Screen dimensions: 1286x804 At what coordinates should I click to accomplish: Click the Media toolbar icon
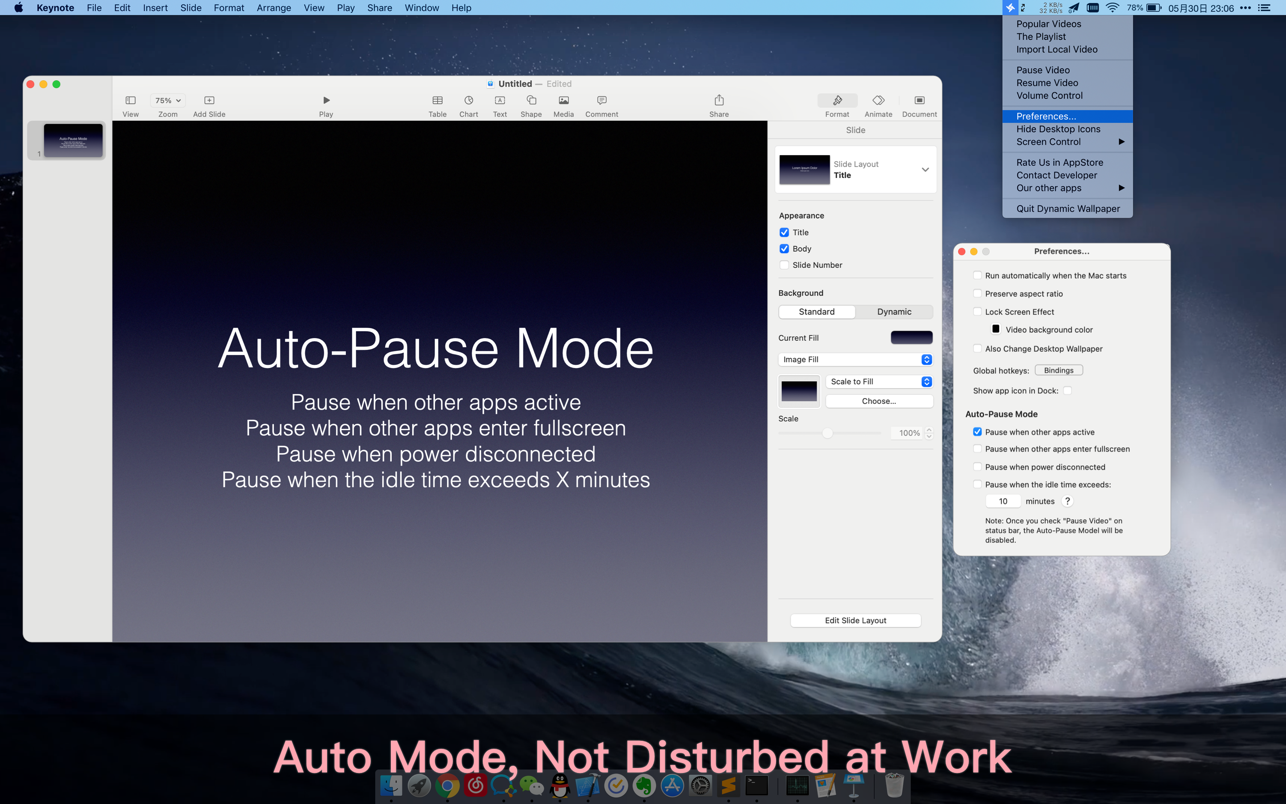click(563, 101)
